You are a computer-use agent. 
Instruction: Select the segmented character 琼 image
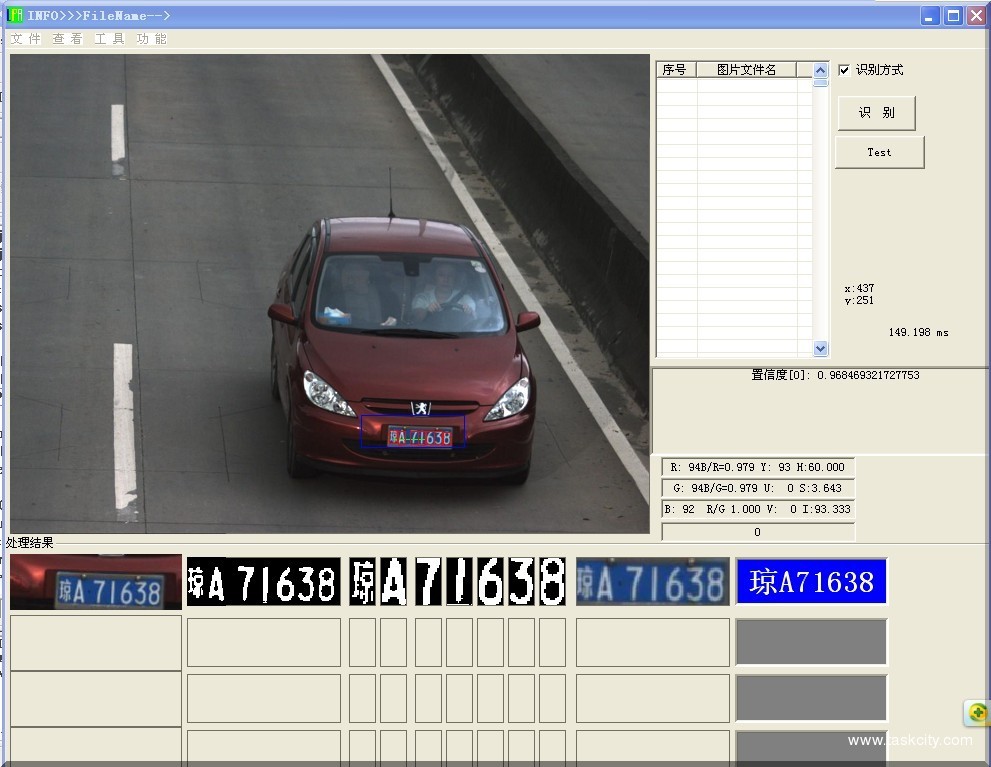(362, 582)
